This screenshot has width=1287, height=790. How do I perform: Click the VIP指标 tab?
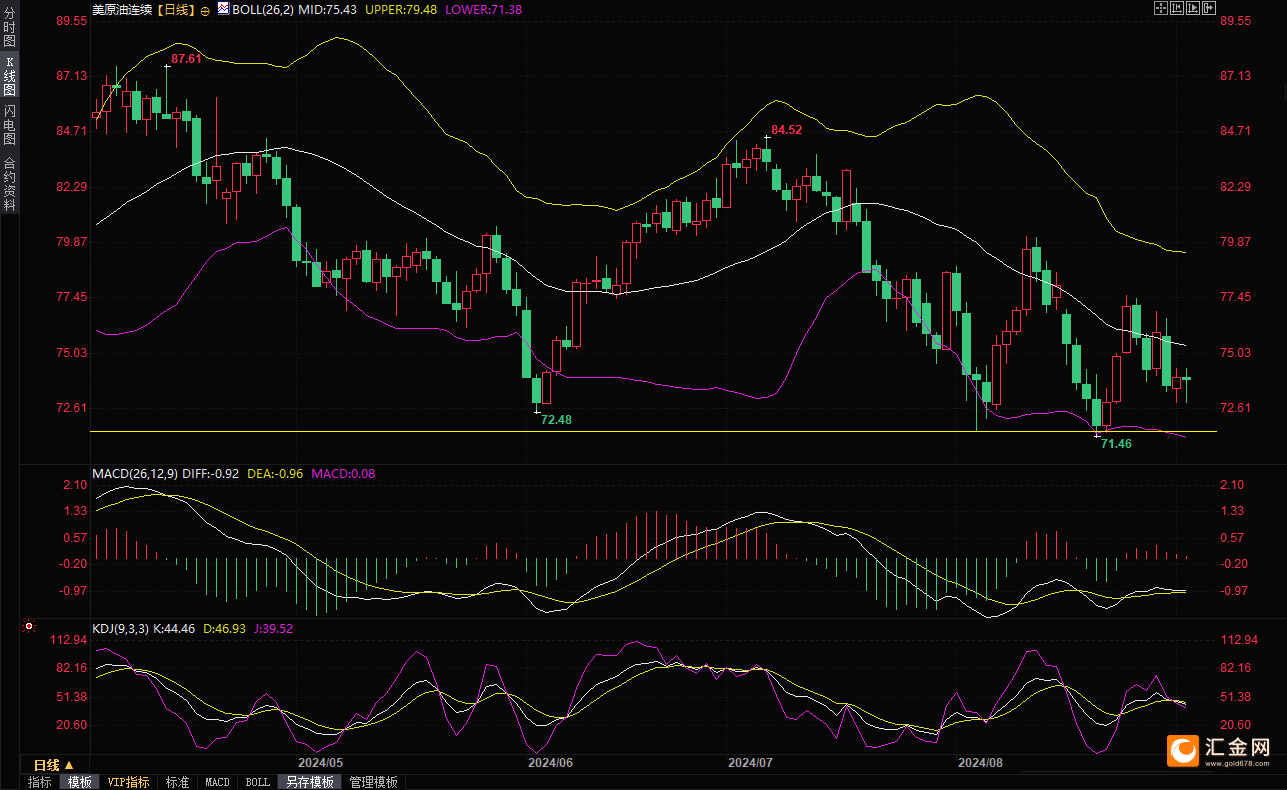128,782
